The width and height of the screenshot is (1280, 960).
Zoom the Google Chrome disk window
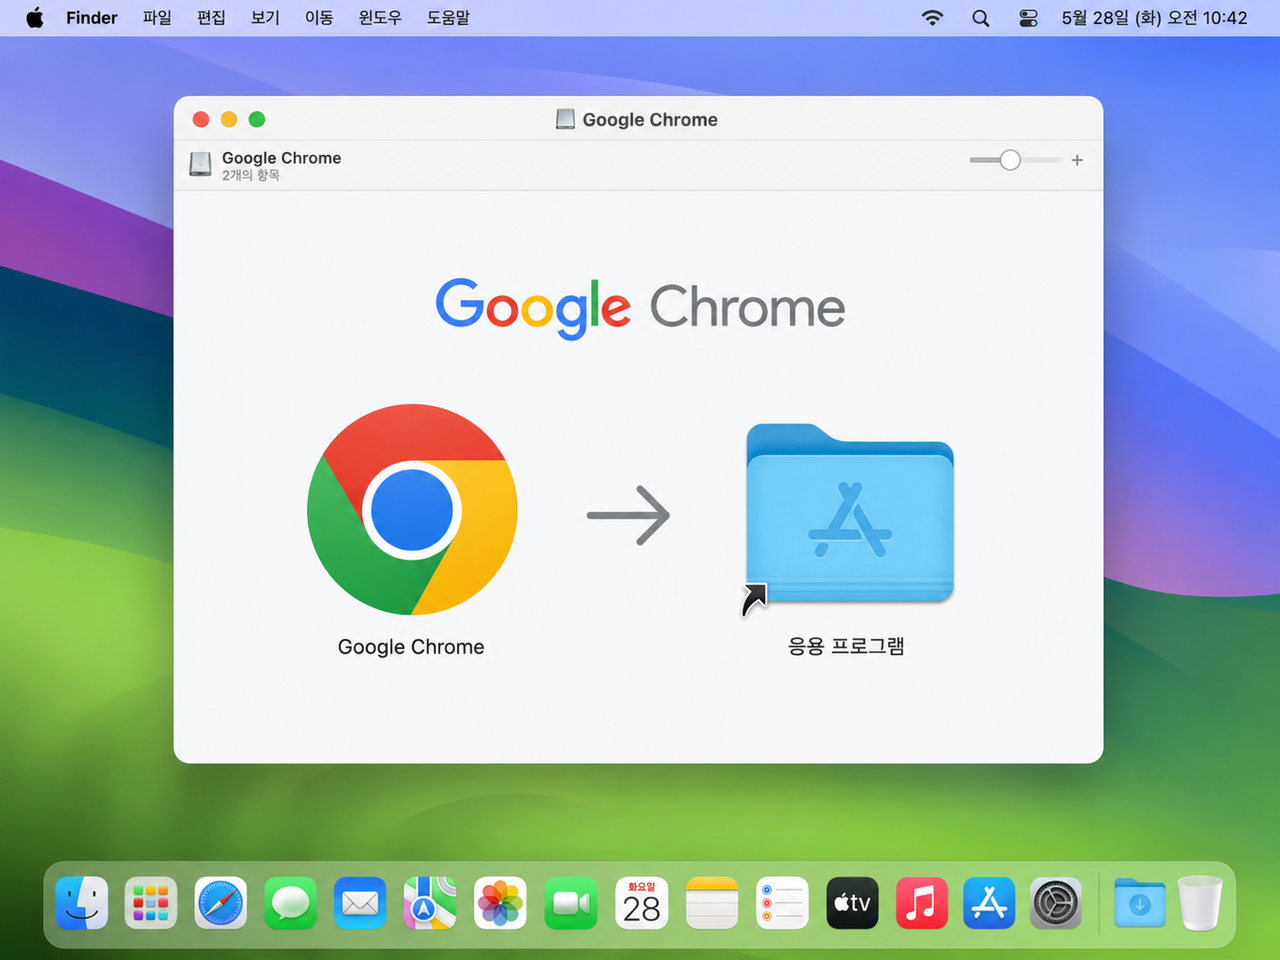[x=257, y=119]
